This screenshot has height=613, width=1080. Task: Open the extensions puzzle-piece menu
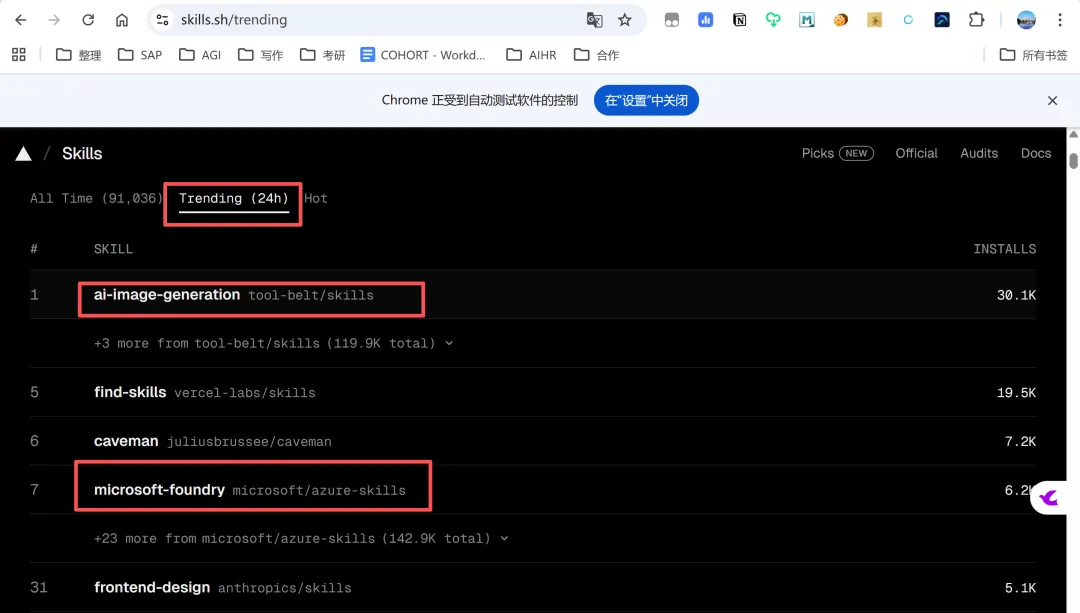pyautogui.click(x=976, y=20)
